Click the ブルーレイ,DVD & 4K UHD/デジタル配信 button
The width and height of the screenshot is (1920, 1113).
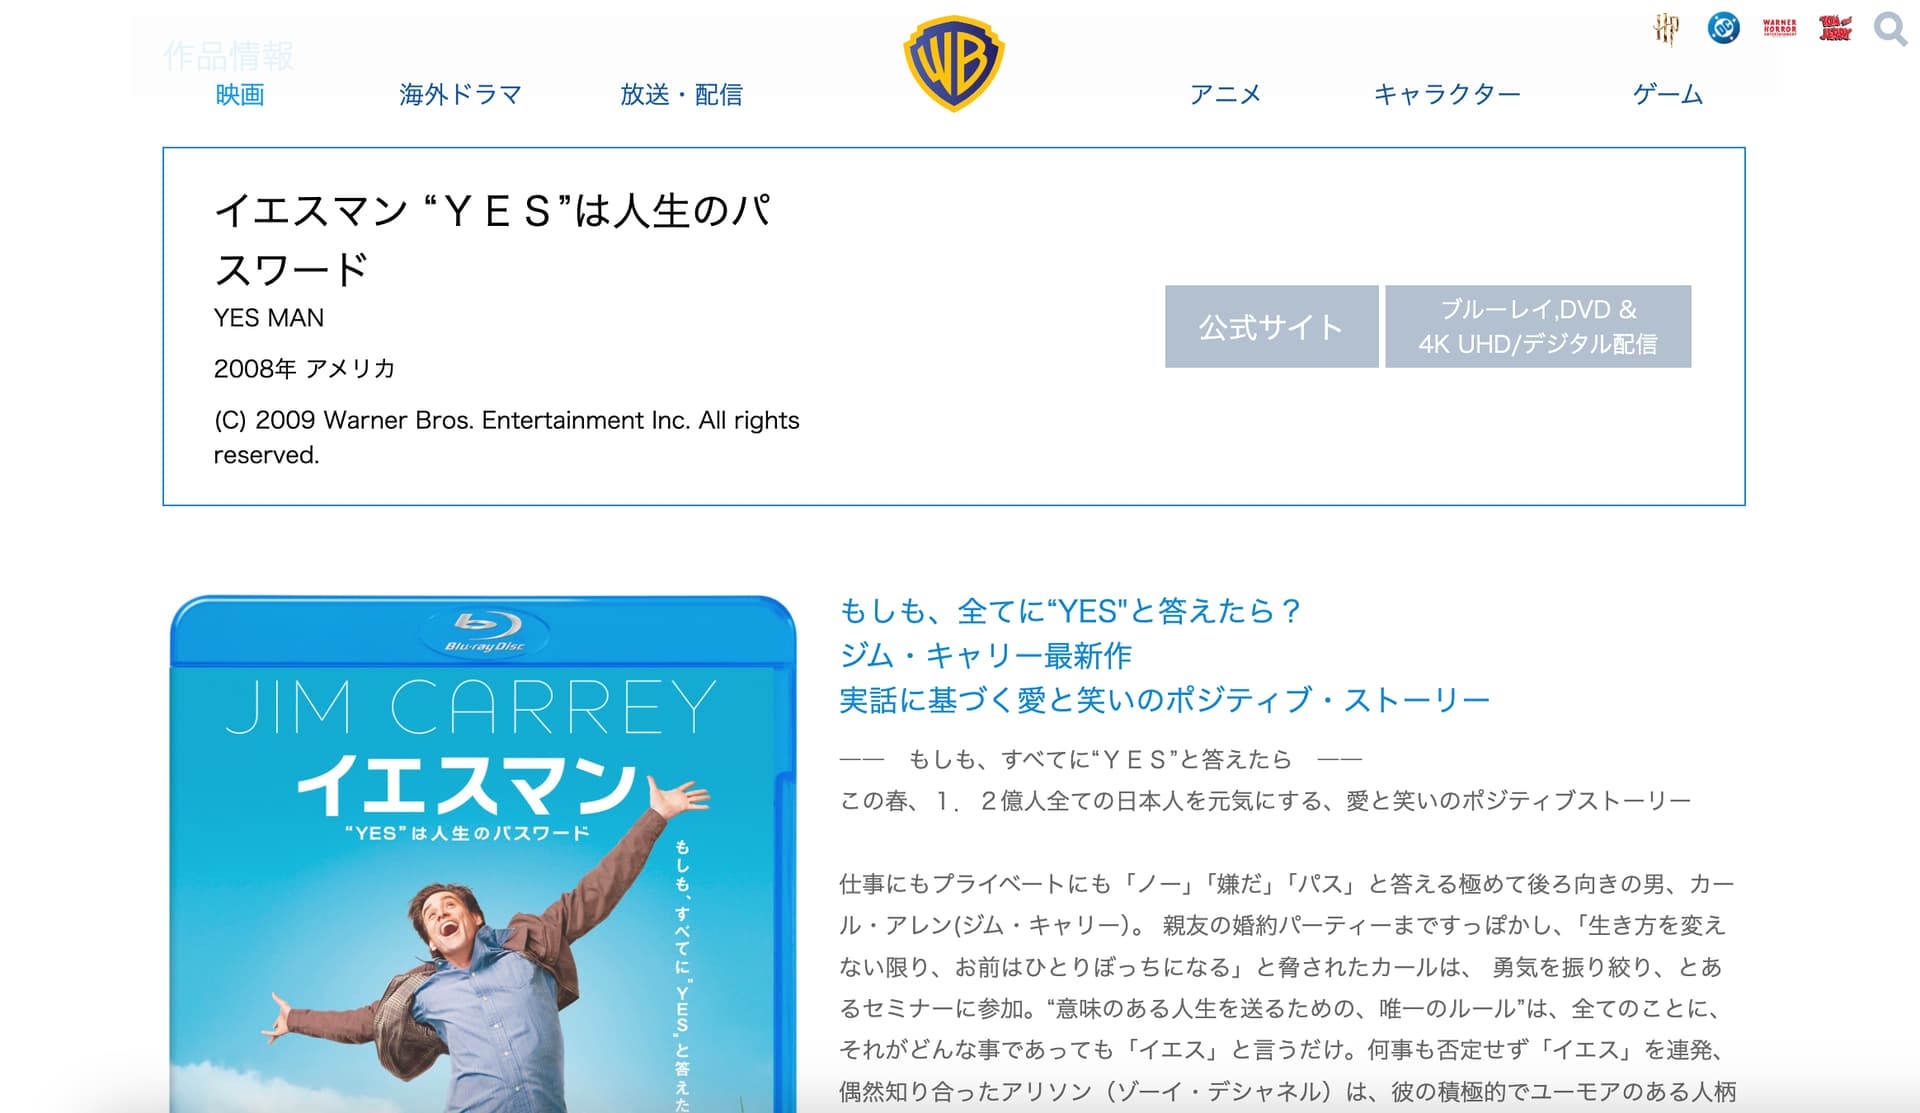point(1538,327)
